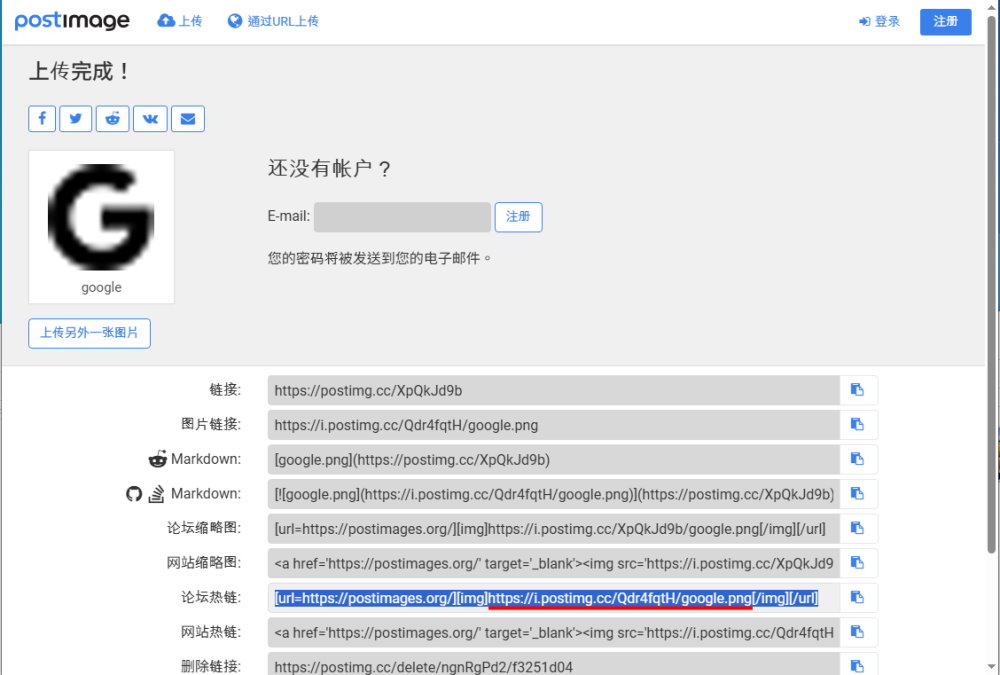Viewport: 1000px width, 675px height.
Task: Select the 删除链接 URL field
Action: 554,665
